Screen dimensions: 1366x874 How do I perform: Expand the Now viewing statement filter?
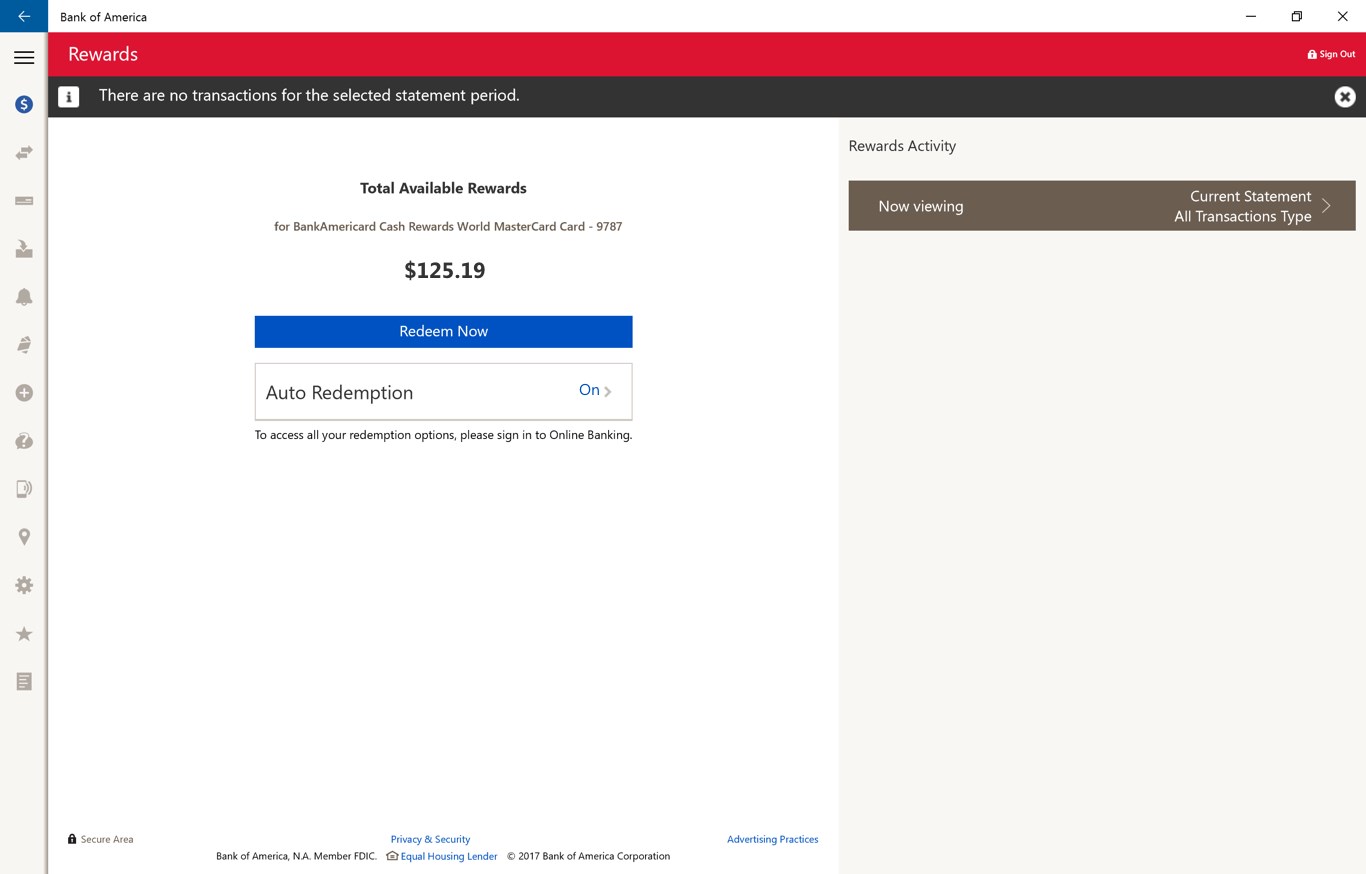point(1101,206)
